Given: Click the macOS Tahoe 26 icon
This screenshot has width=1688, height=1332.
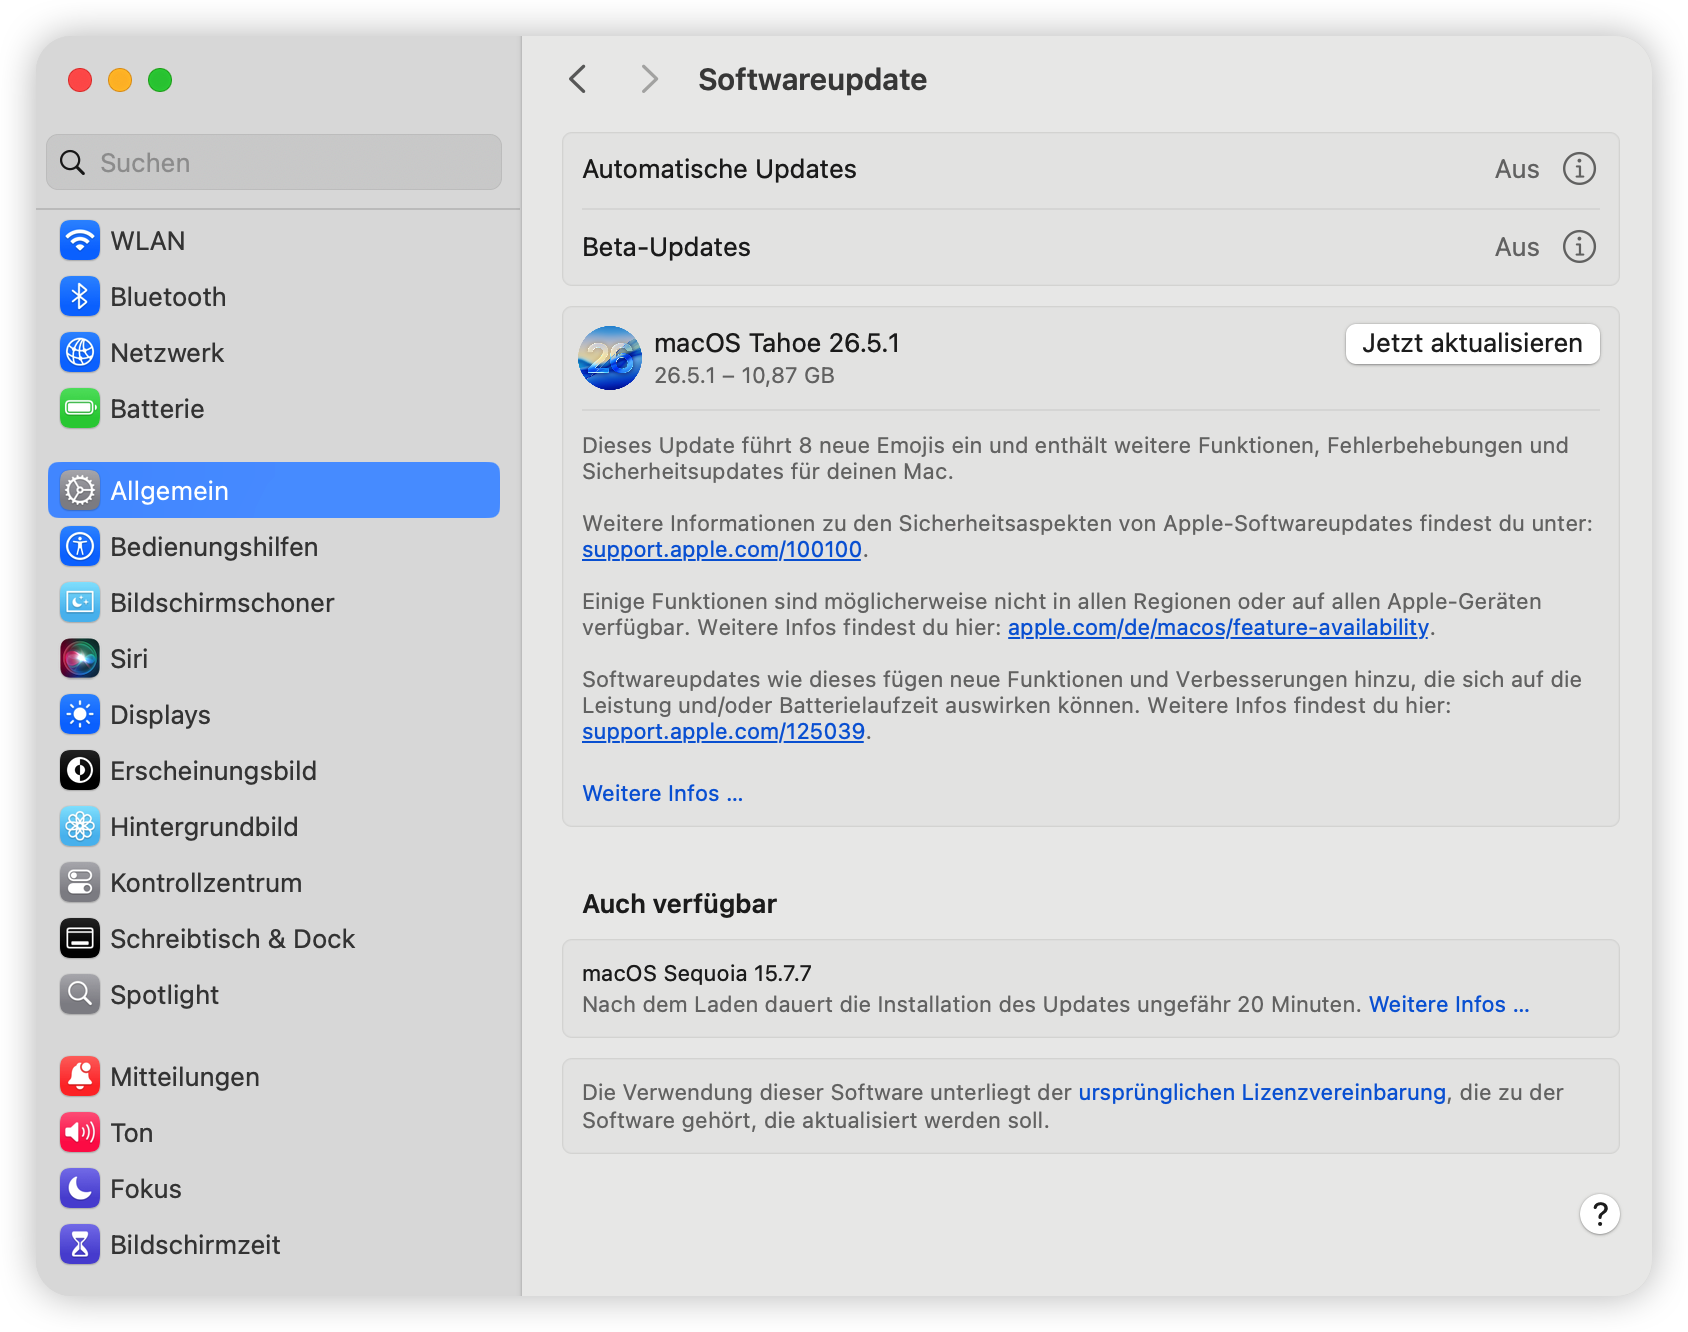Looking at the screenshot, I should point(610,358).
